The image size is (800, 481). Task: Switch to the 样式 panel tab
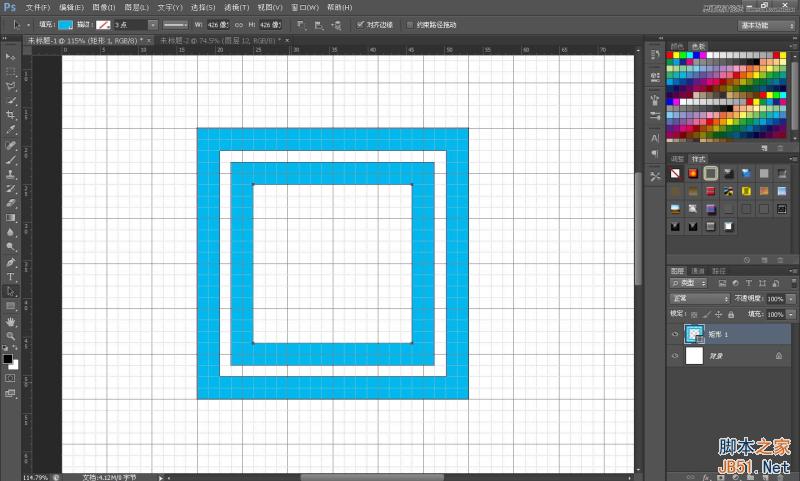(698, 159)
